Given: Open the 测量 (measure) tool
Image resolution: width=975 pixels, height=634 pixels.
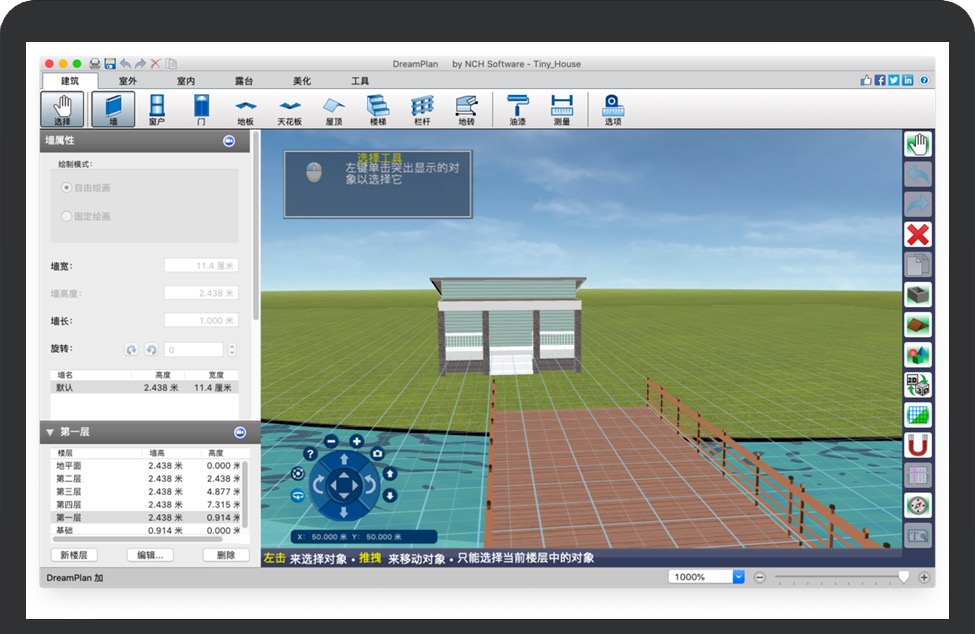Looking at the screenshot, I should click(562, 109).
